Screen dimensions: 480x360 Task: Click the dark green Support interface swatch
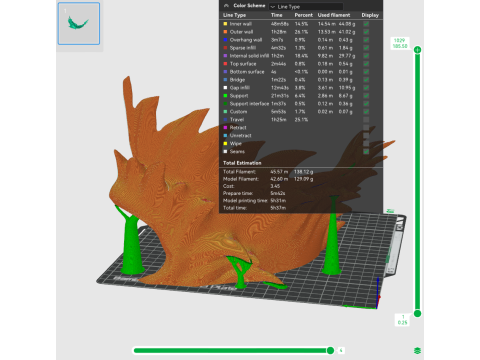[x=225, y=104]
